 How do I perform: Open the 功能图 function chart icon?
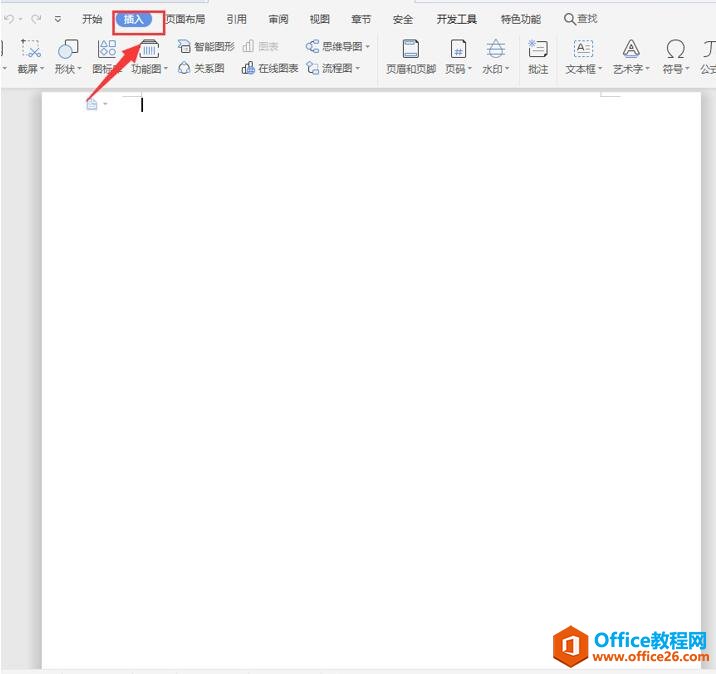(149, 50)
